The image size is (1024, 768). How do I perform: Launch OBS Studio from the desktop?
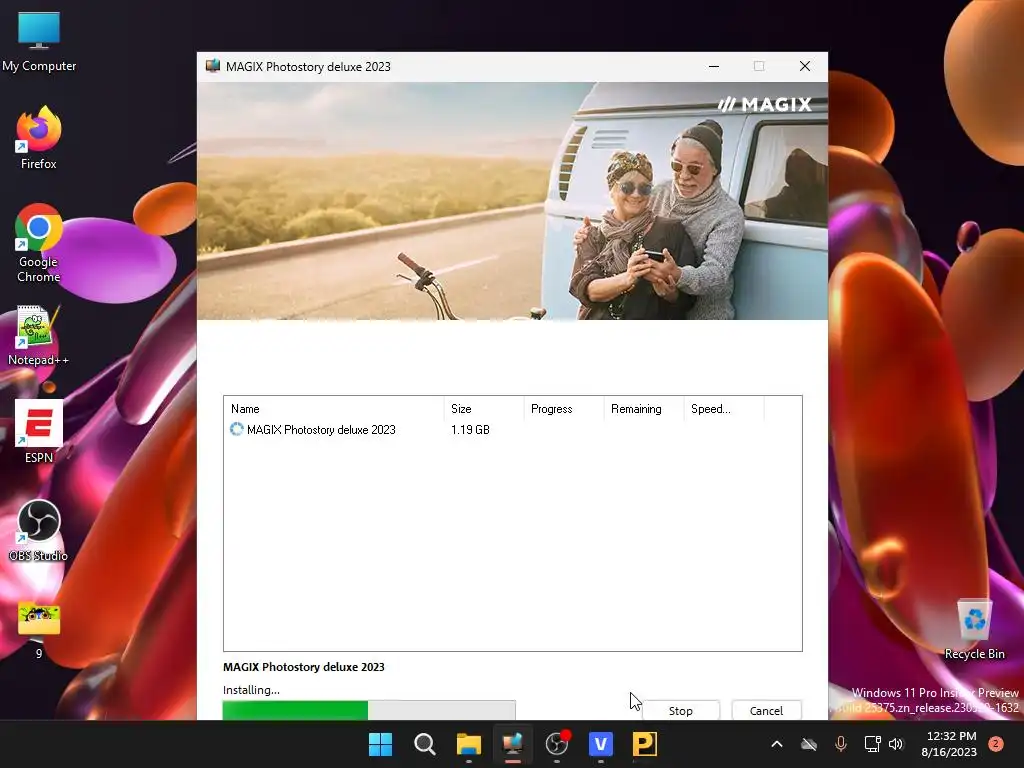pyautogui.click(x=39, y=530)
